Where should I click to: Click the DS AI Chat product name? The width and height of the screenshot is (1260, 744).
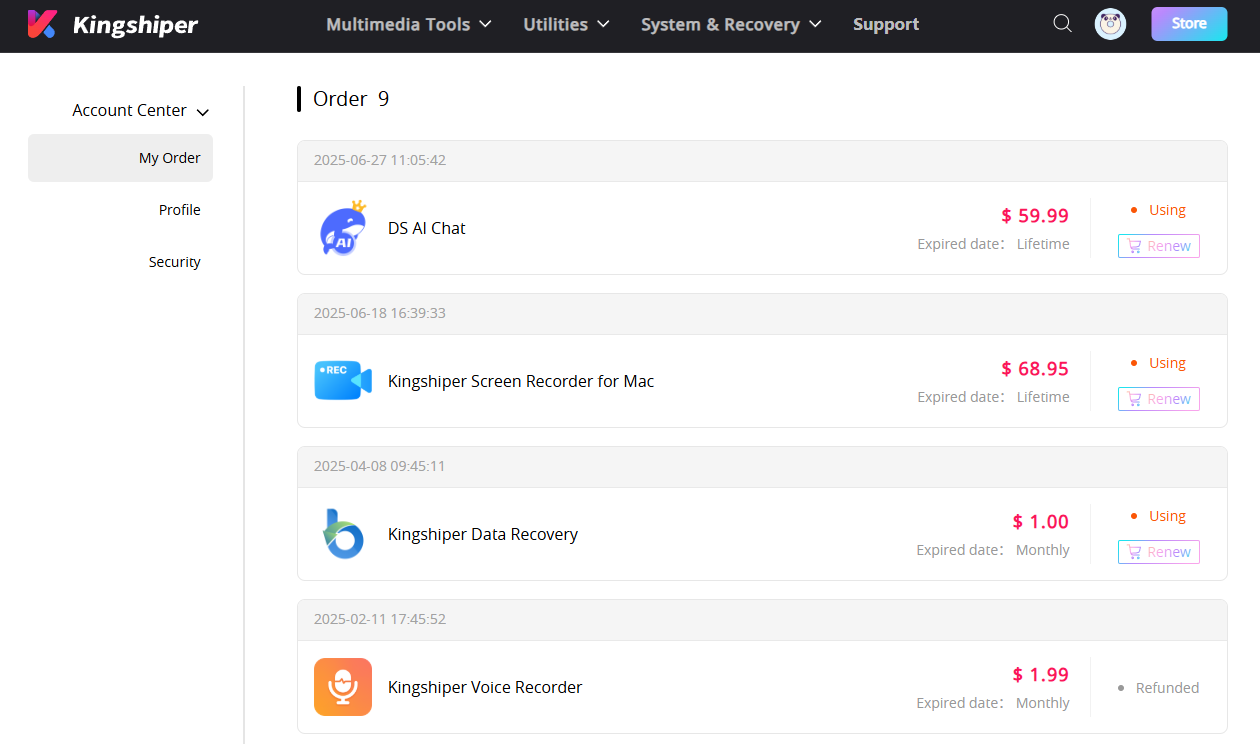pos(427,228)
